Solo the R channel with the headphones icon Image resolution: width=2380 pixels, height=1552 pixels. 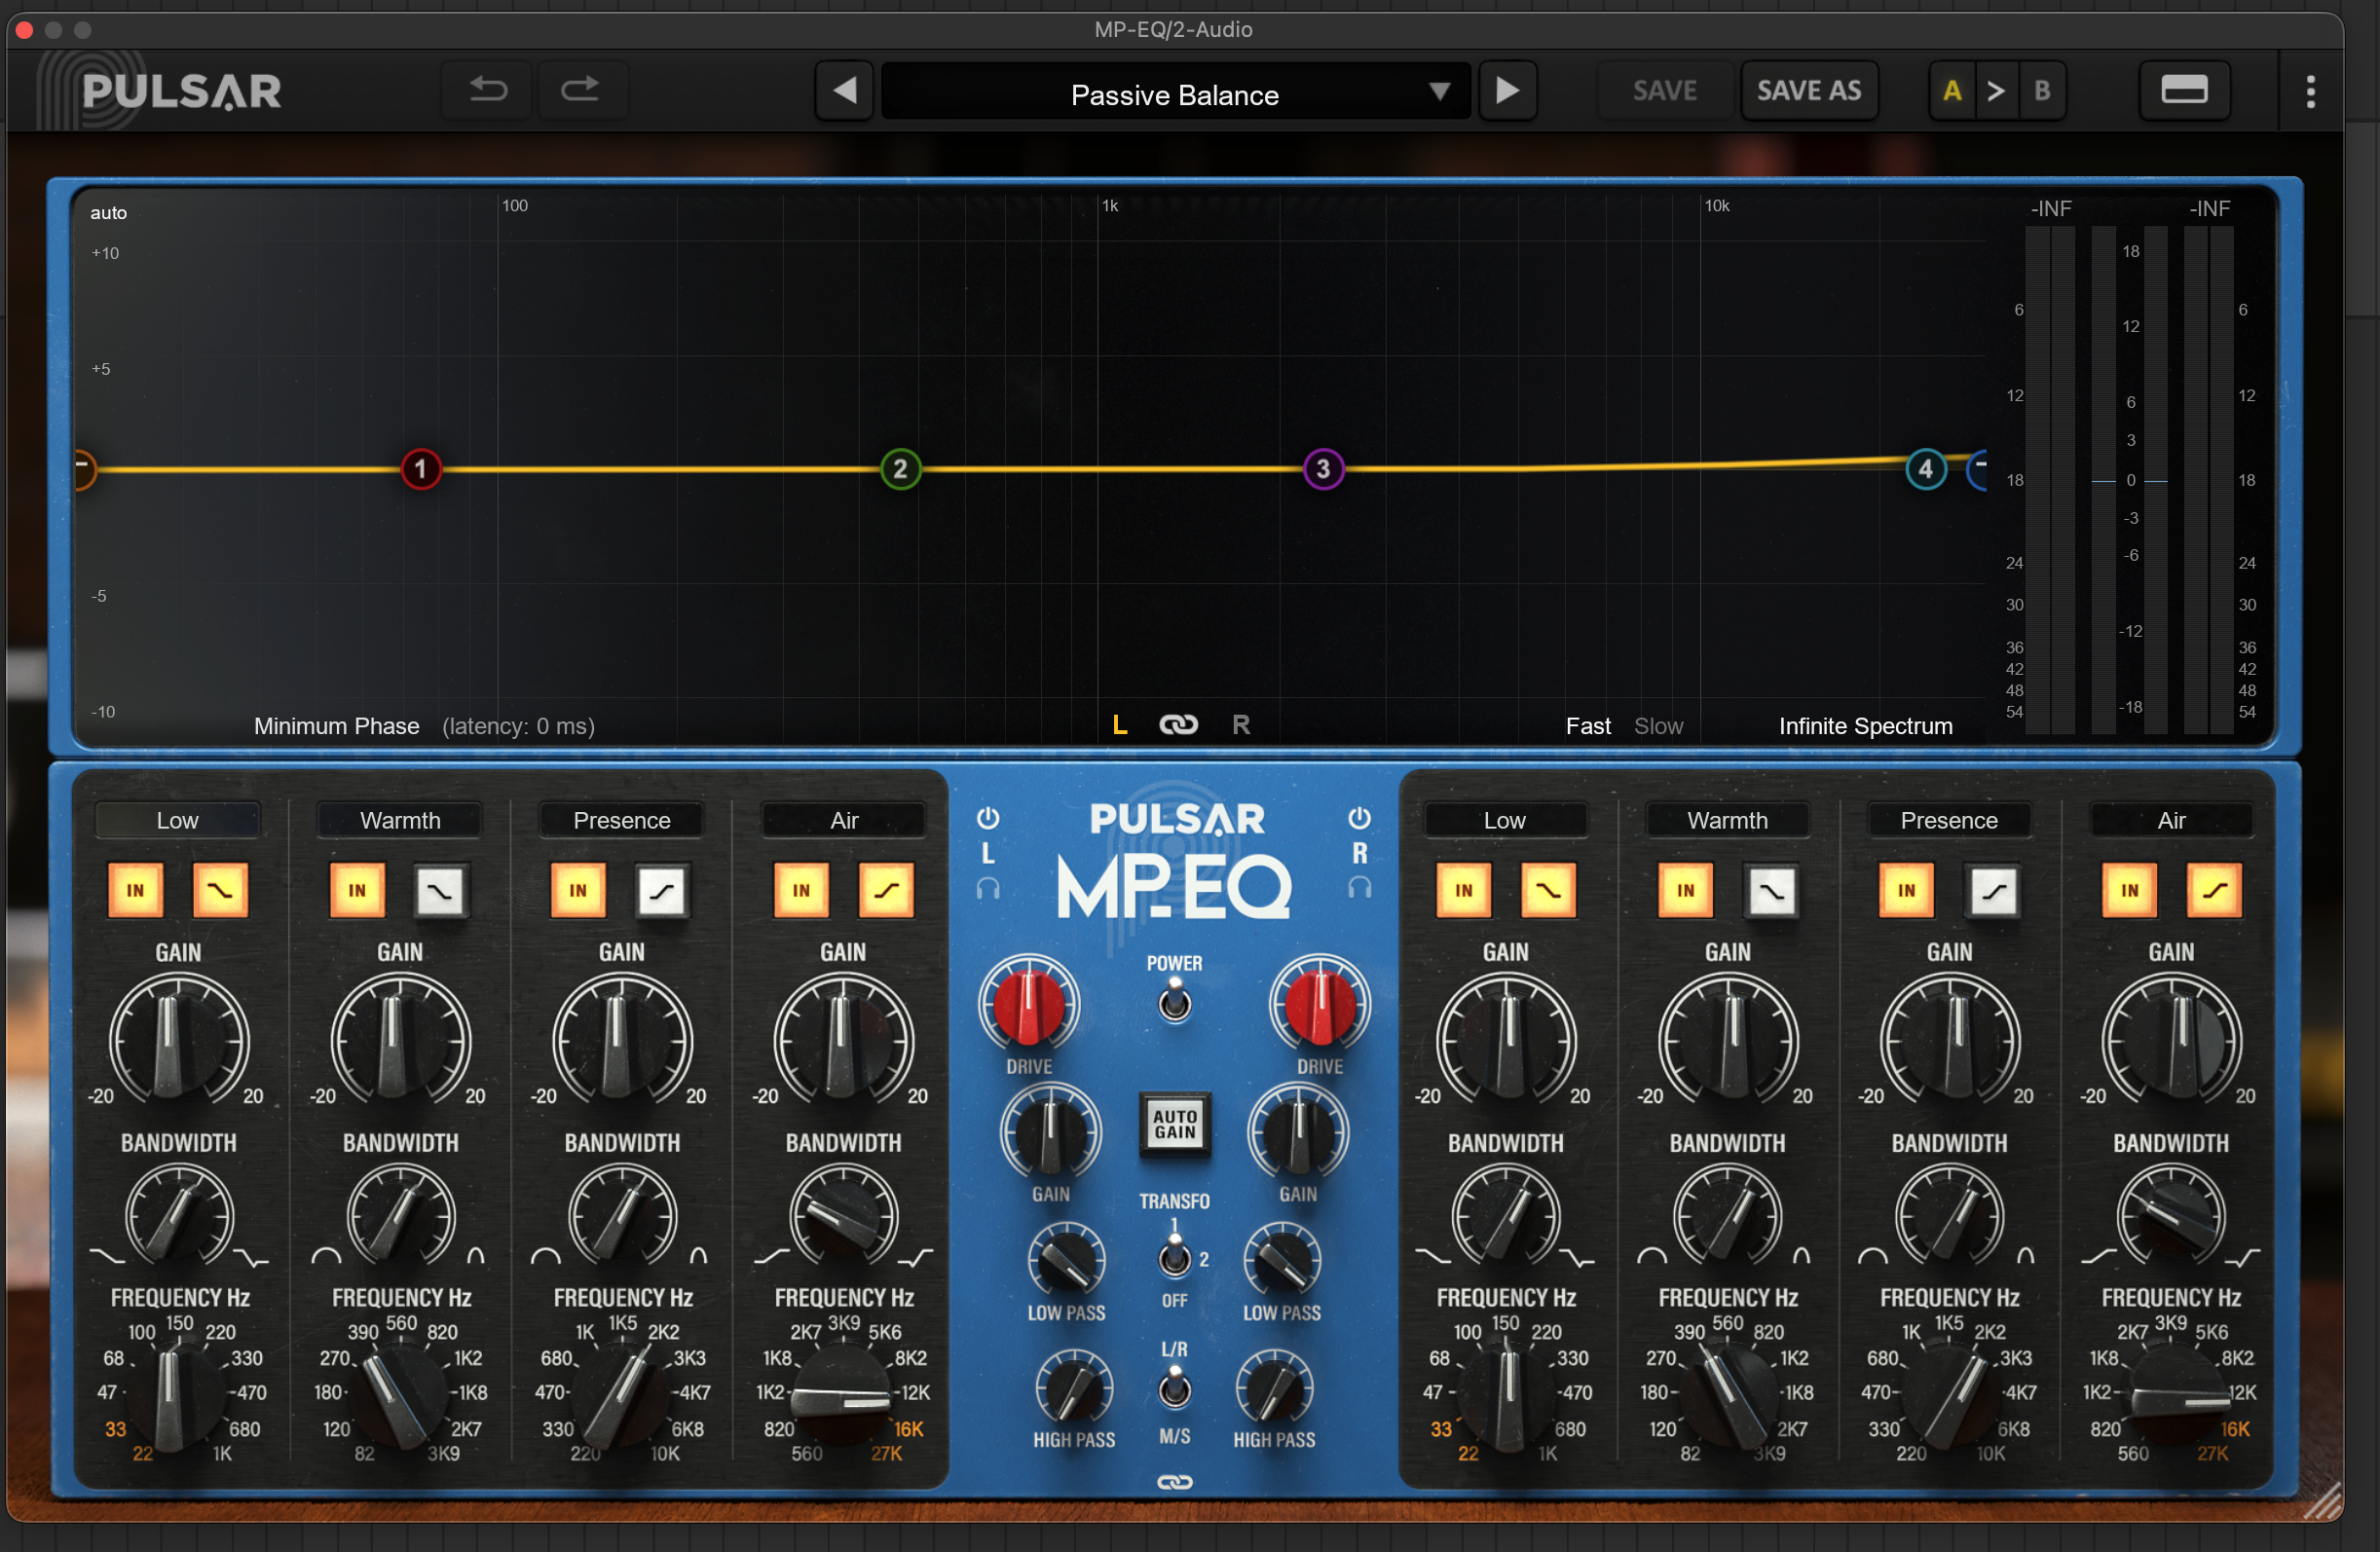point(1359,887)
